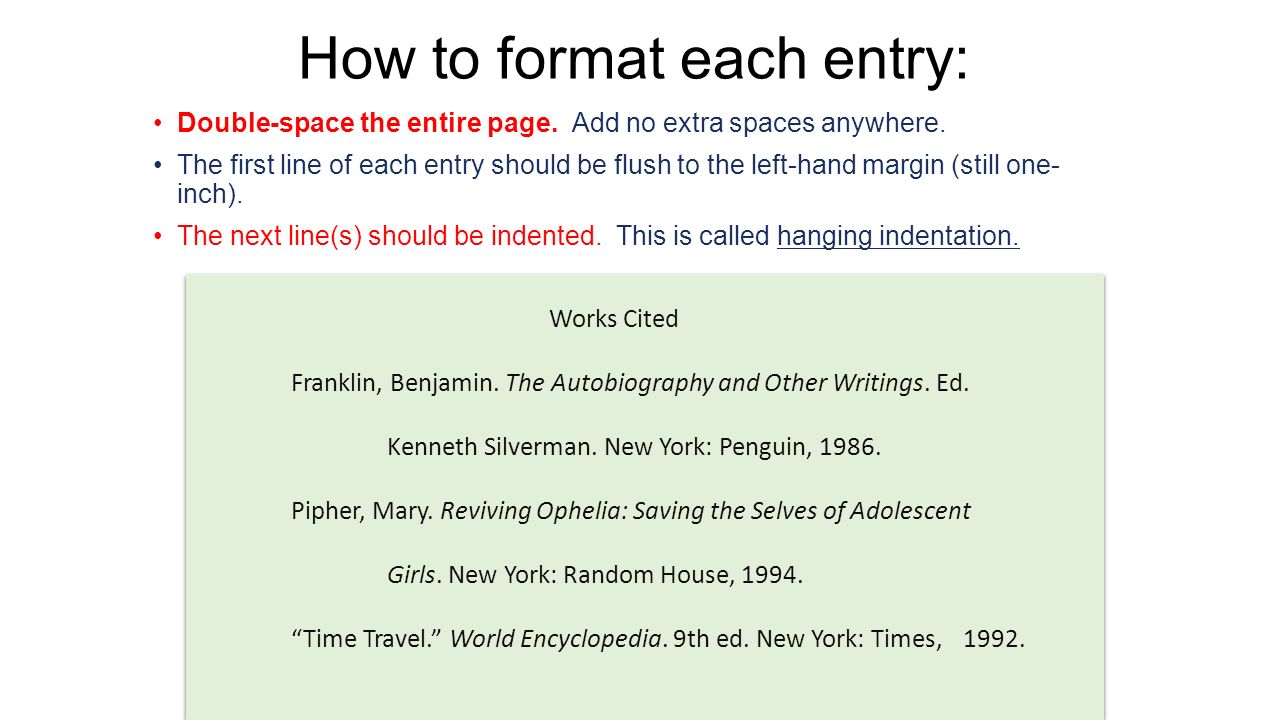Select the bold 'Double-space the entire page.' text
The height and width of the screenshot is (720, 1280).
tap(367, 123)
